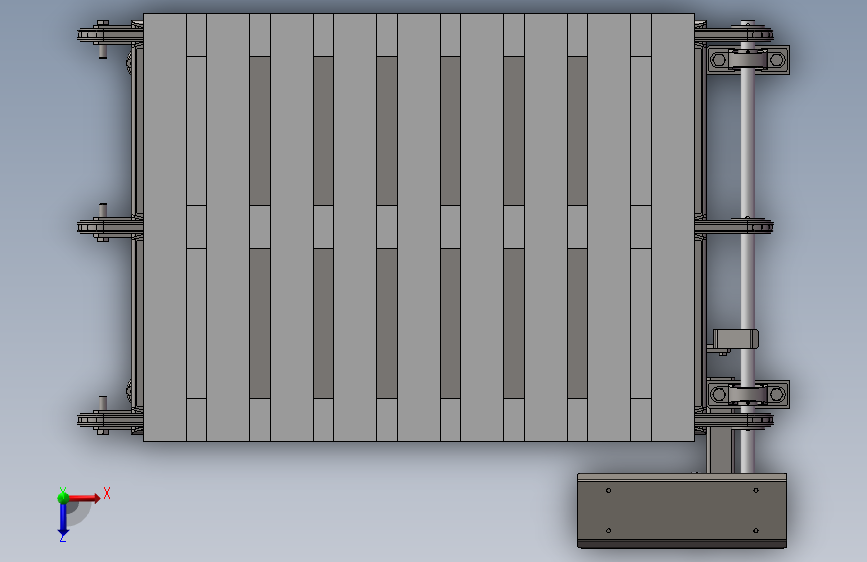Select the rightmost wide conveyor slat

pyautogui.click(x=673, y=227)
